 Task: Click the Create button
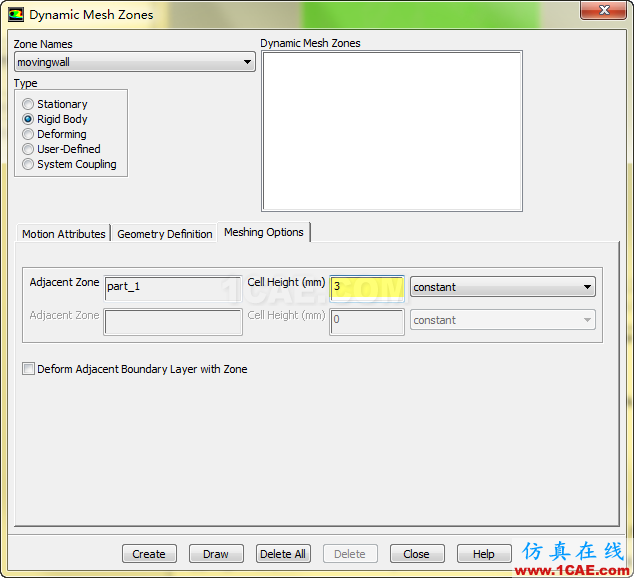coord(149,554)
